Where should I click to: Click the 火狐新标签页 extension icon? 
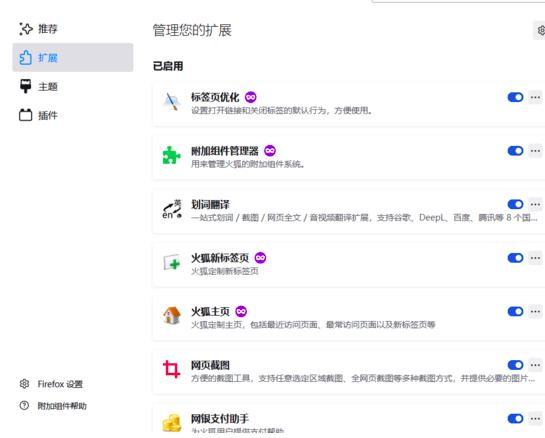pos(172,262)
